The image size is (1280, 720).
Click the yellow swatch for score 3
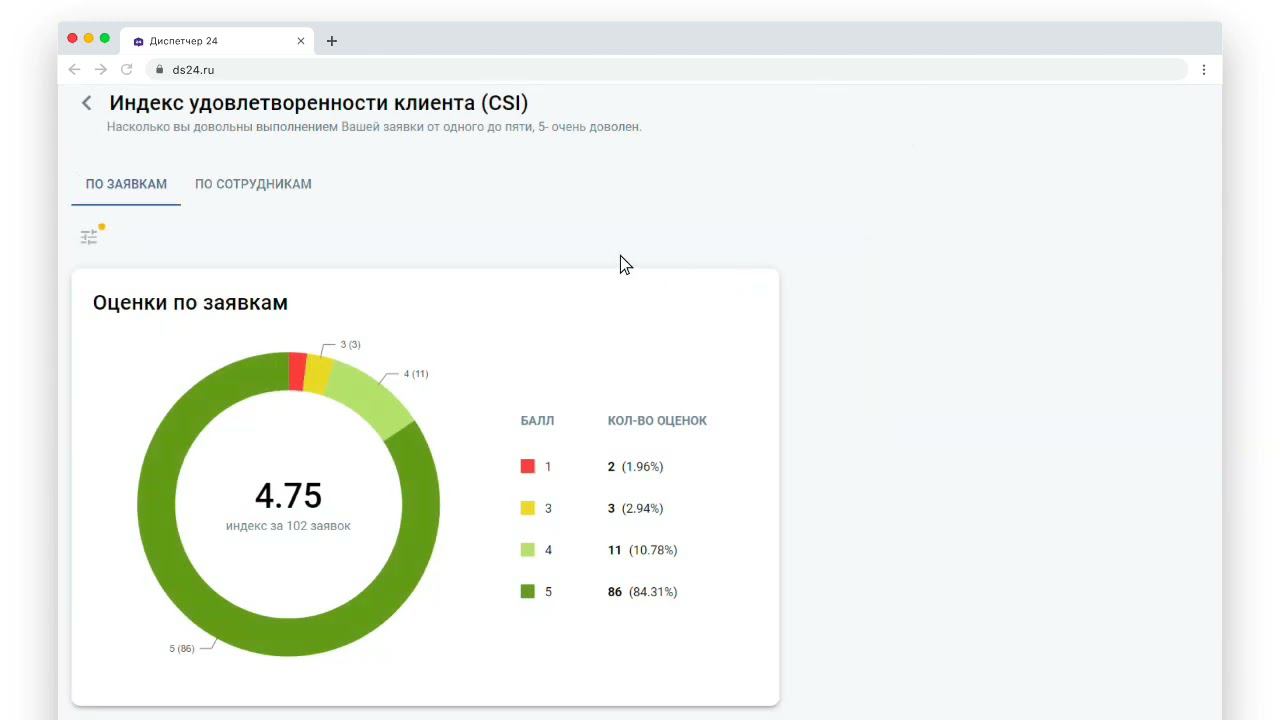pyautogui.click(x=528, y=508)
